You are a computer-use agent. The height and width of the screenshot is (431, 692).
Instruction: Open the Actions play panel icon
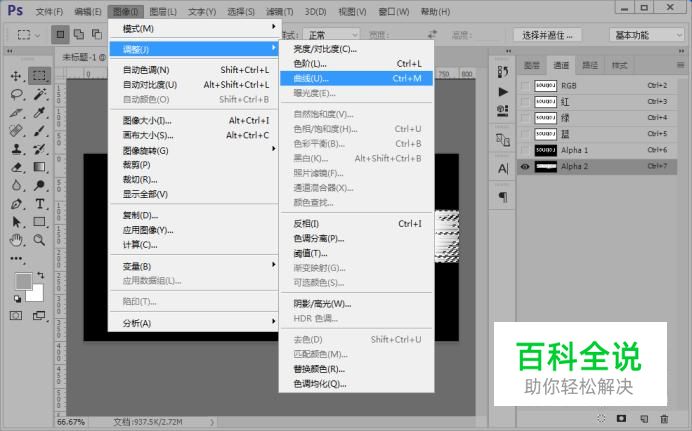(503, 92)
